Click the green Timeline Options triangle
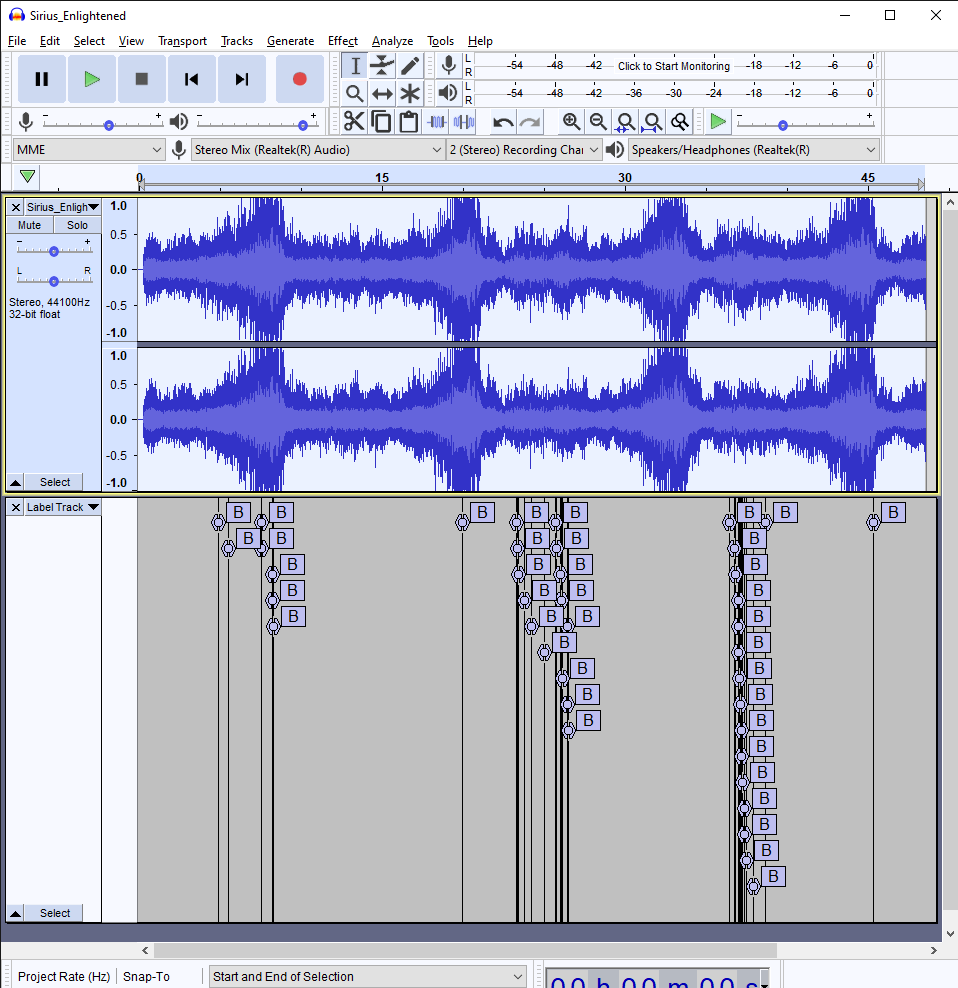 tap(27, 176)
